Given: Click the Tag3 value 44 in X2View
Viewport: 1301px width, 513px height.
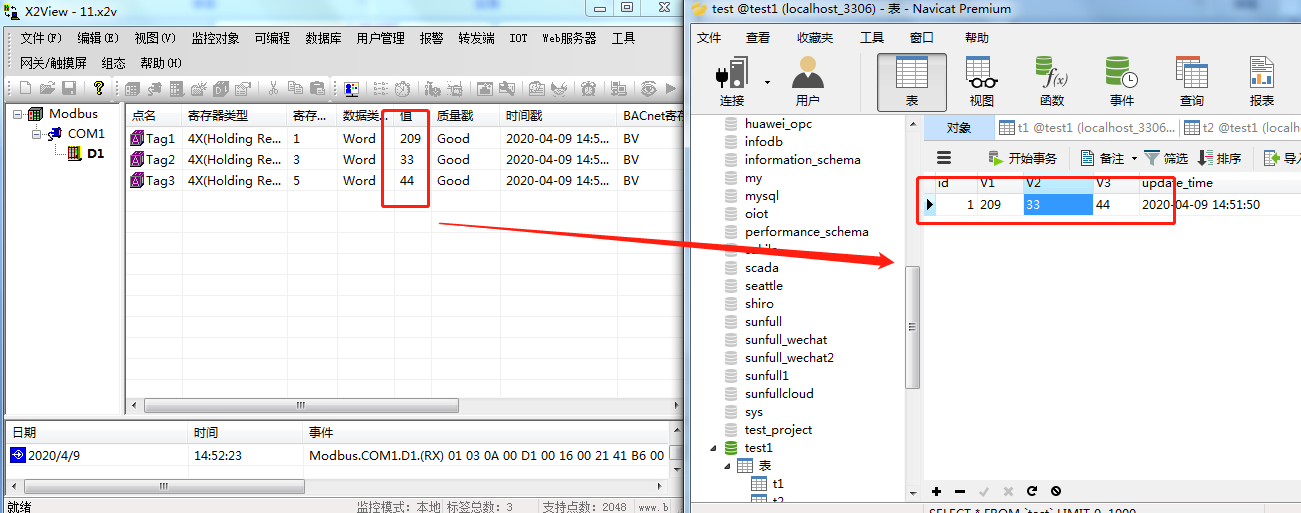Looking at the screenshot, I should pyautogui.click(x=407, y=181).
